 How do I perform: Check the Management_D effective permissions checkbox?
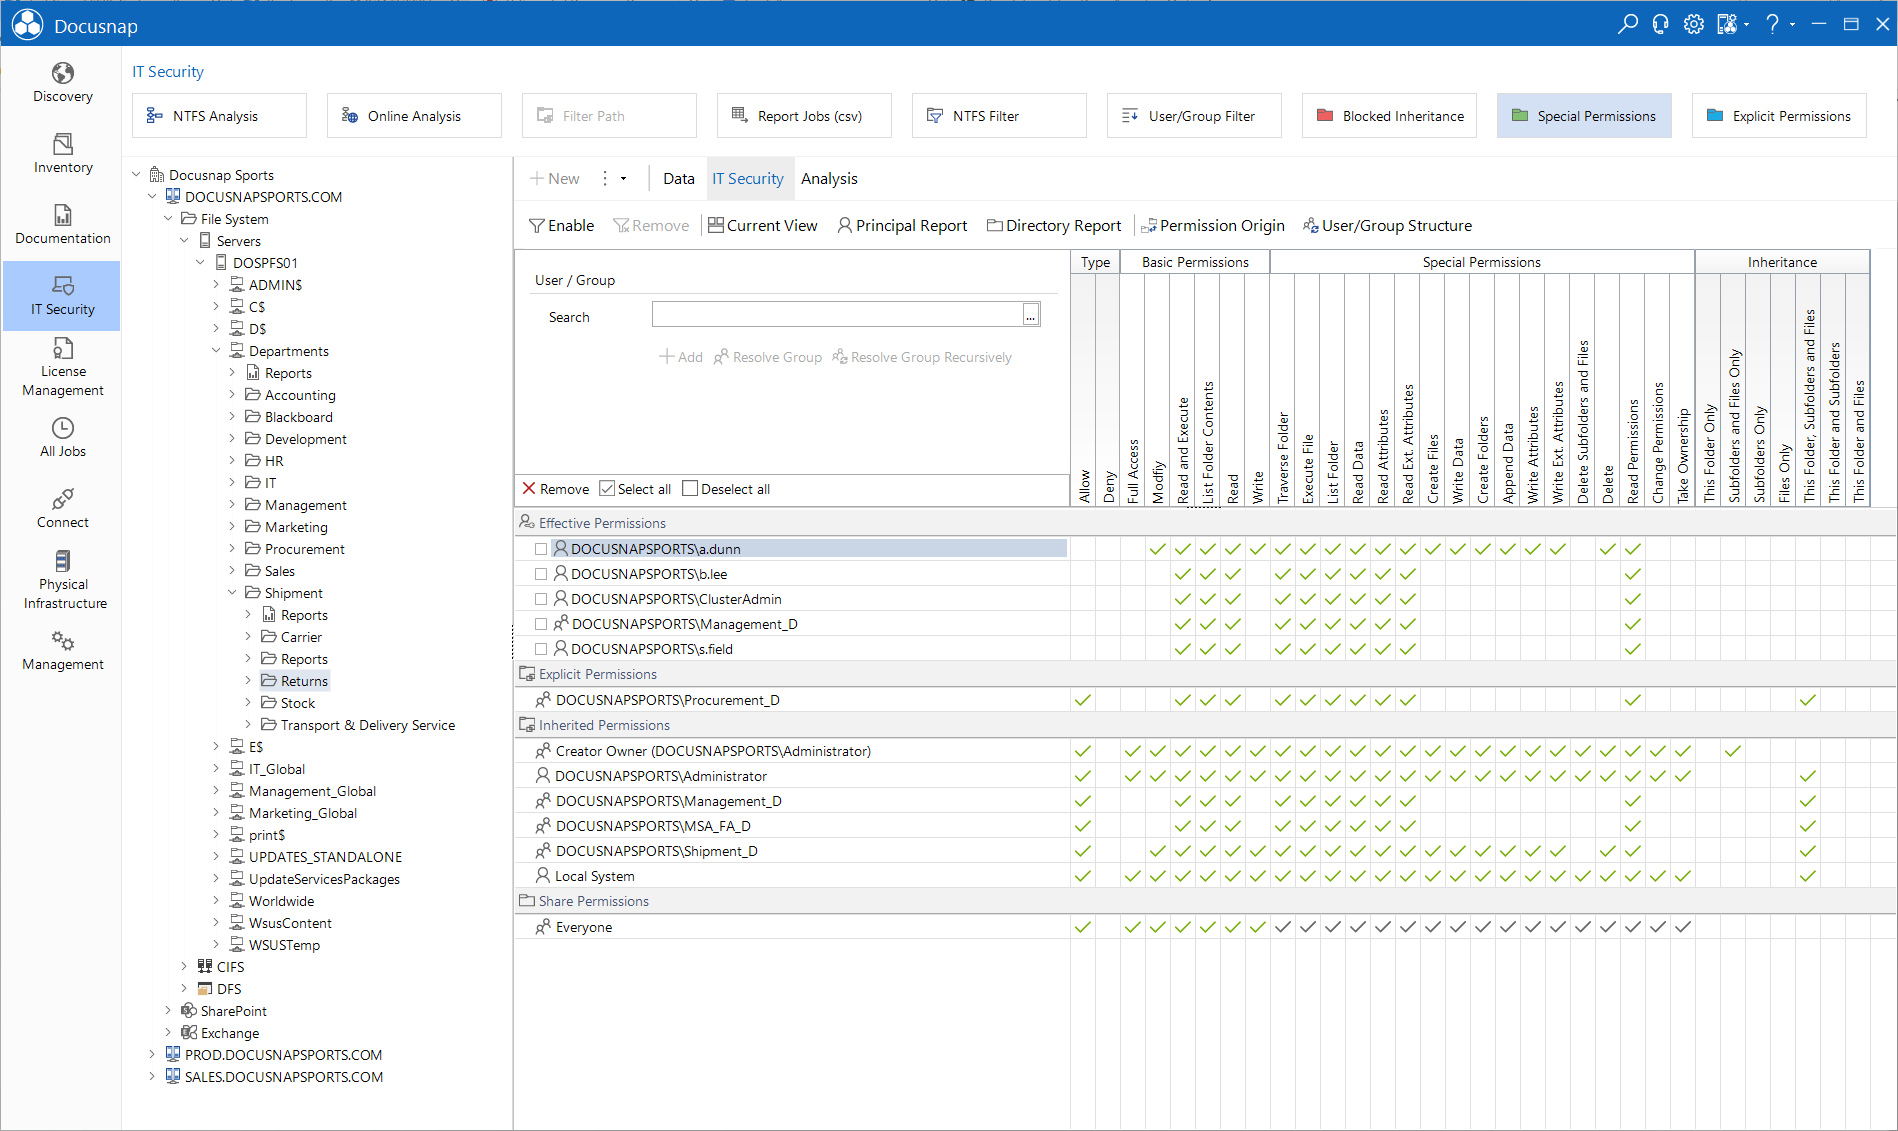click(541, 624)
